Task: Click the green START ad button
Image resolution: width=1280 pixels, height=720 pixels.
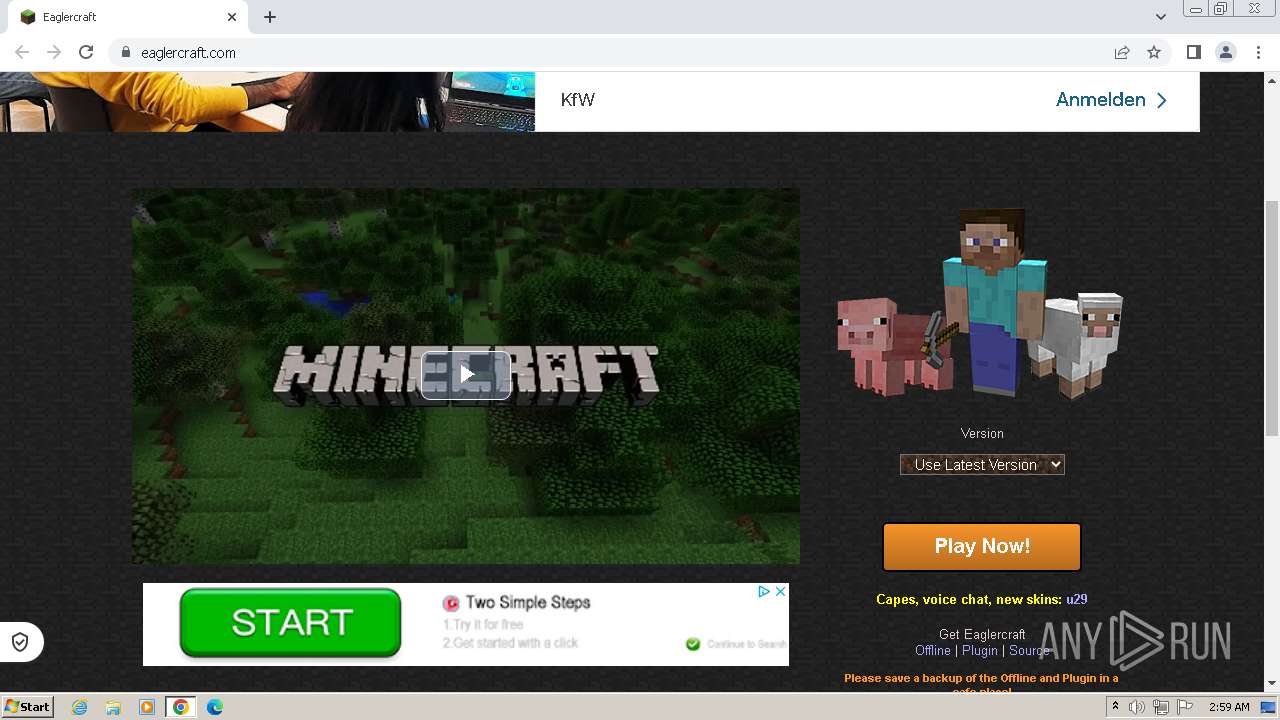Action: [291, 622]
